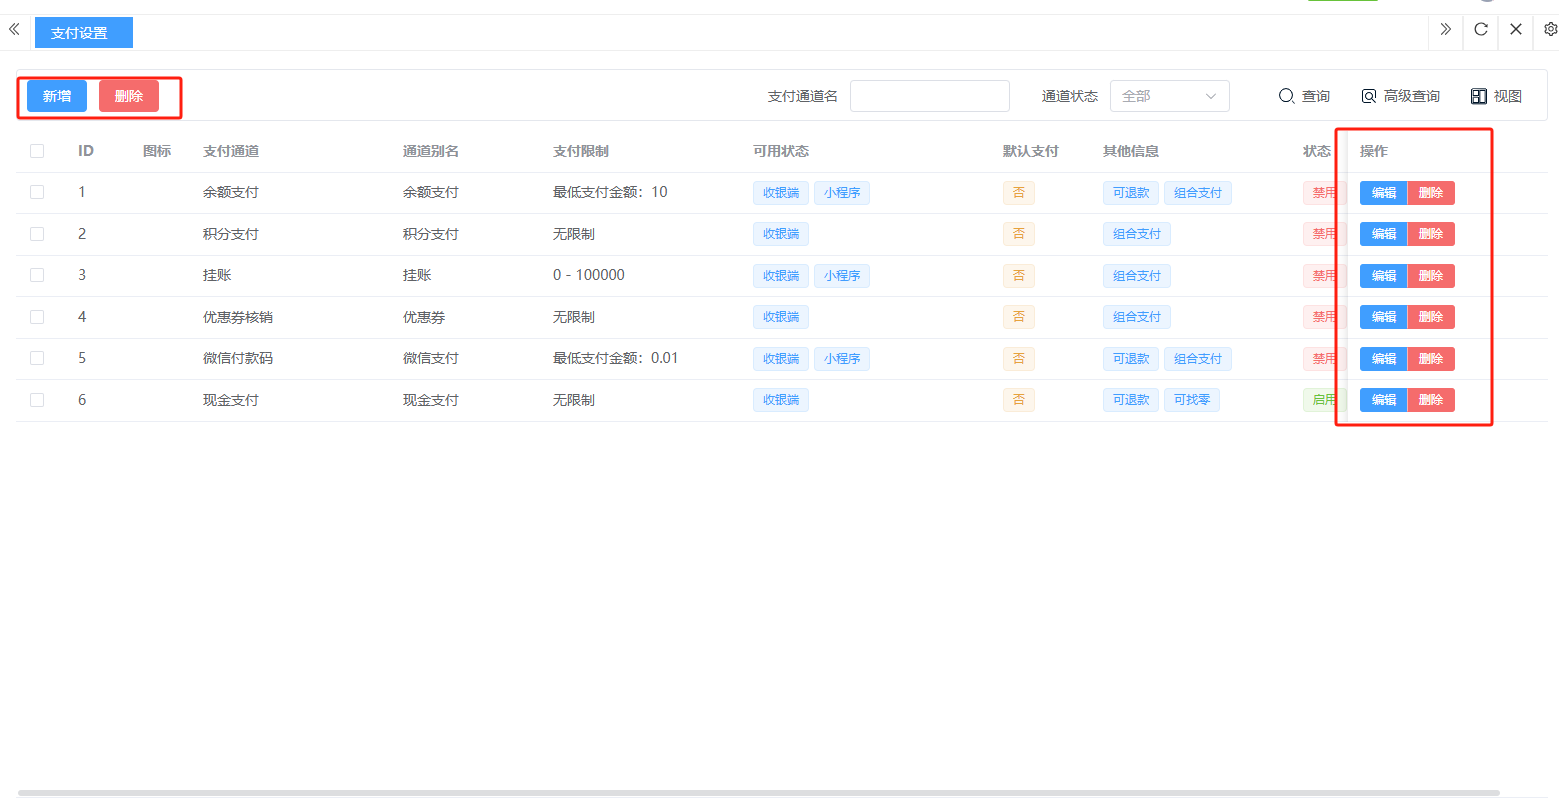Delete the 积分支付 row

point(1431,234)
